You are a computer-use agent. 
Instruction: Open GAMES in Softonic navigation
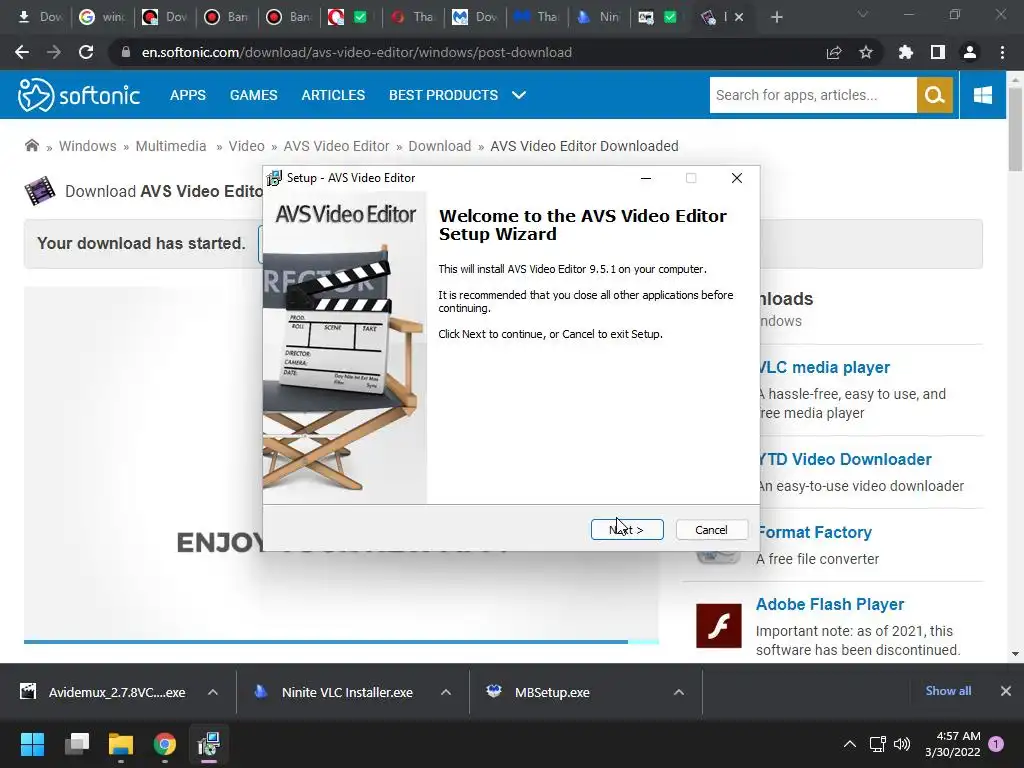tap(253, 95)
